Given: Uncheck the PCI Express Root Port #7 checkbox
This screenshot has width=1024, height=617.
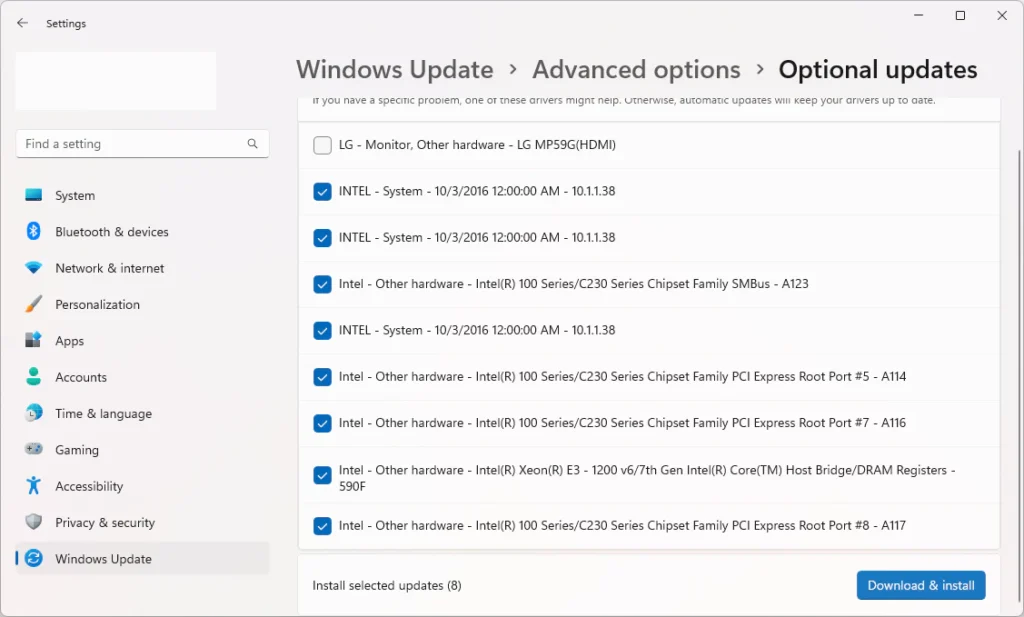Looking at the screenshot, I should point(322,423).
